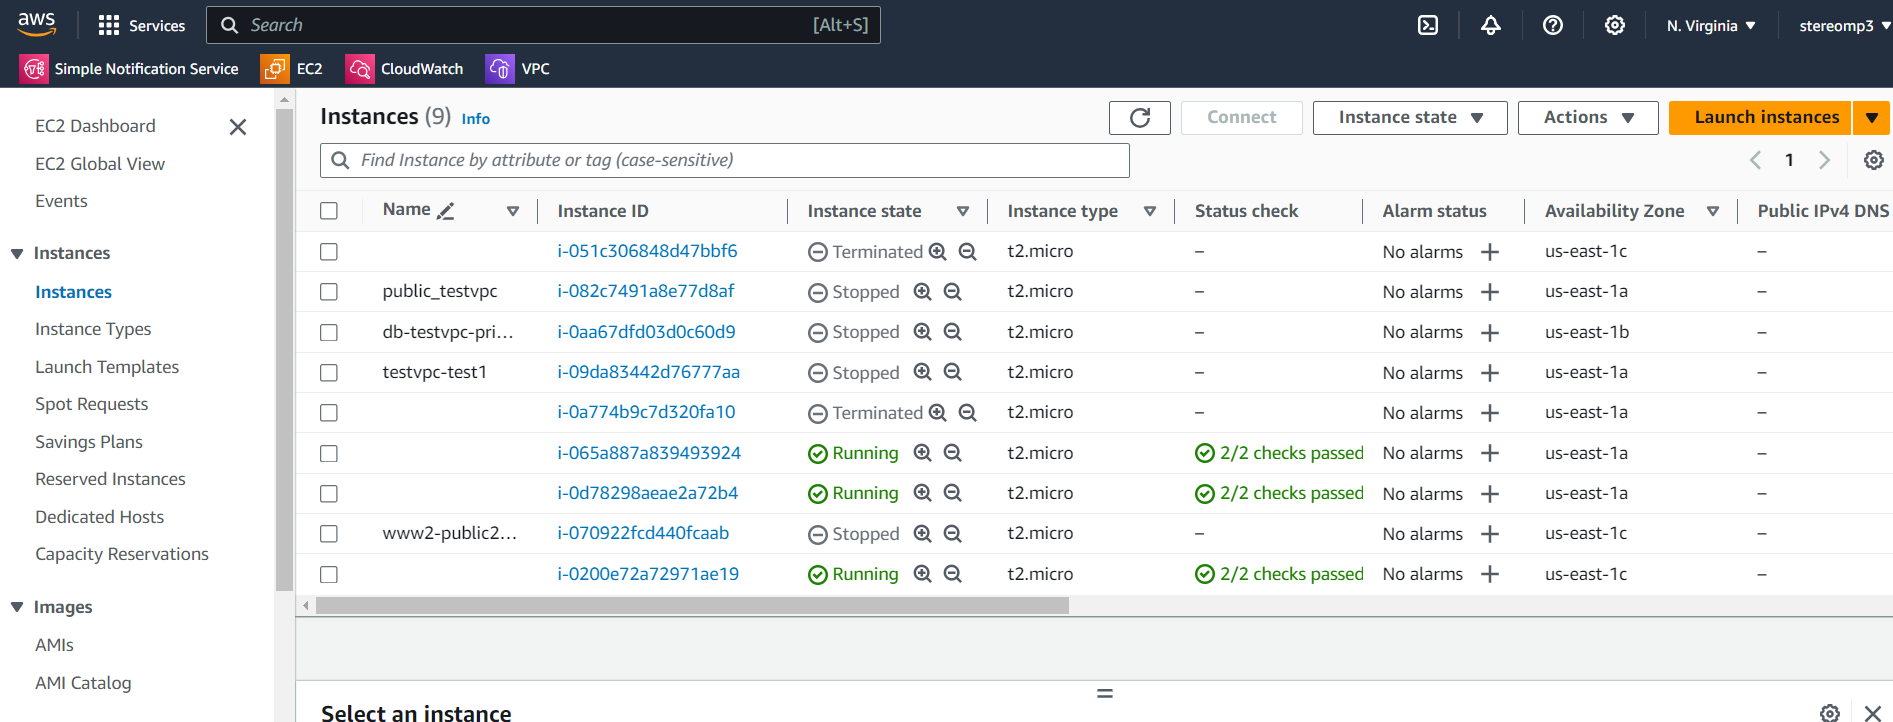Open the help question mark icon
Image resolution: width=1893 pixels, height=722 pixels.
tap(1552, 25)
